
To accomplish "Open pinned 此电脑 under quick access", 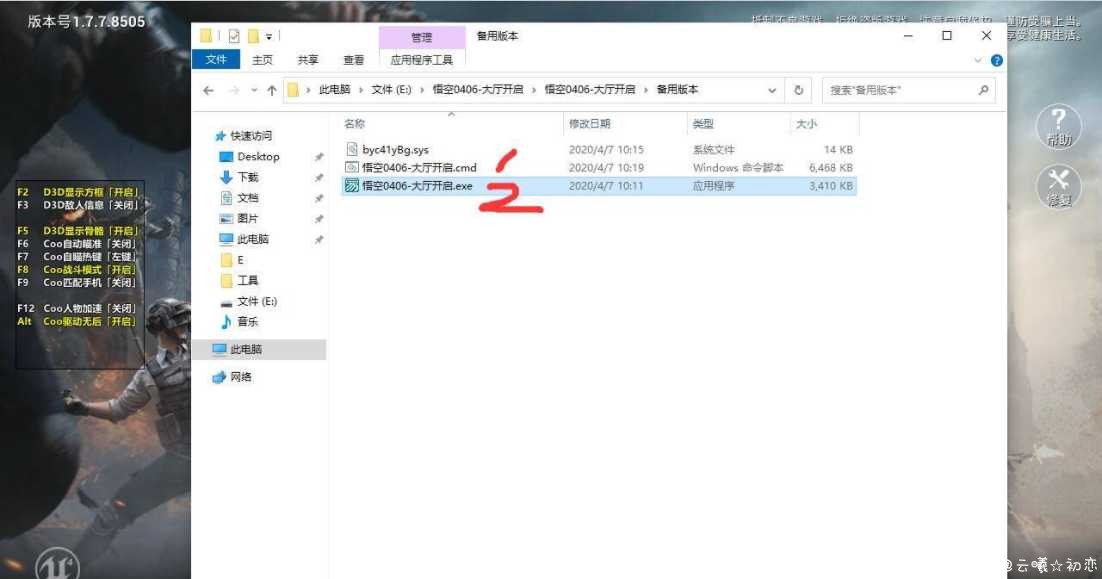I will 253,239.
